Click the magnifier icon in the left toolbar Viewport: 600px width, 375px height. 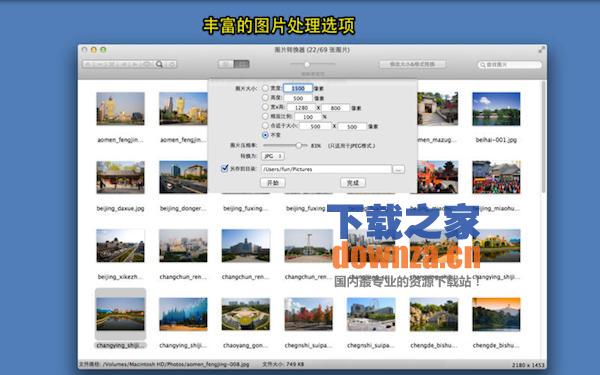click(x=159, y=64)
